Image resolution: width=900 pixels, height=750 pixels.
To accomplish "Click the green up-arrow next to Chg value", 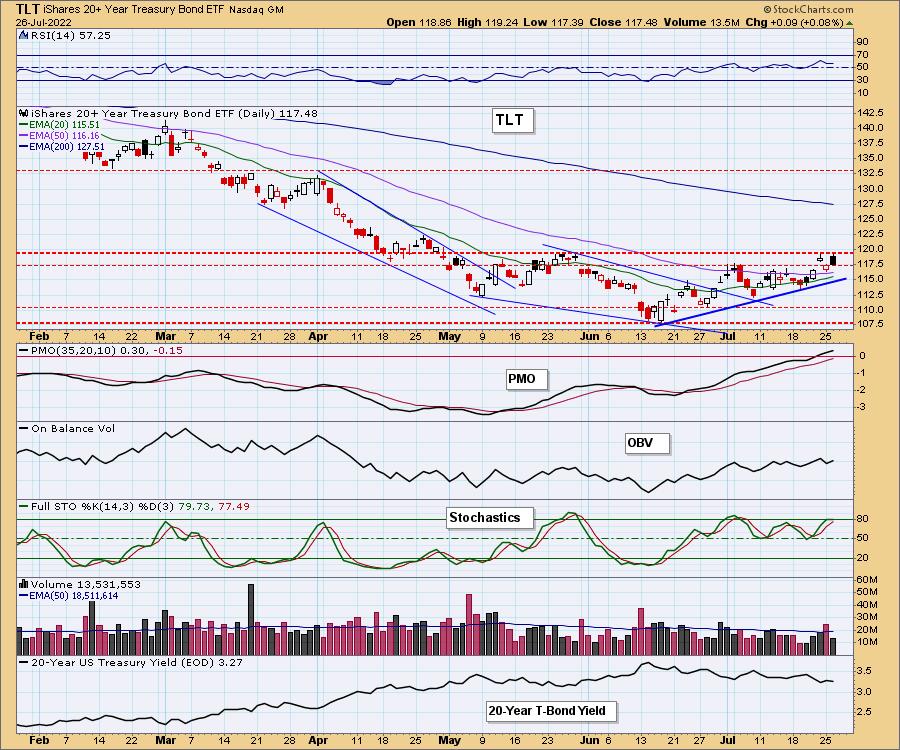I will pyautogui.click(x=849, y=23).
